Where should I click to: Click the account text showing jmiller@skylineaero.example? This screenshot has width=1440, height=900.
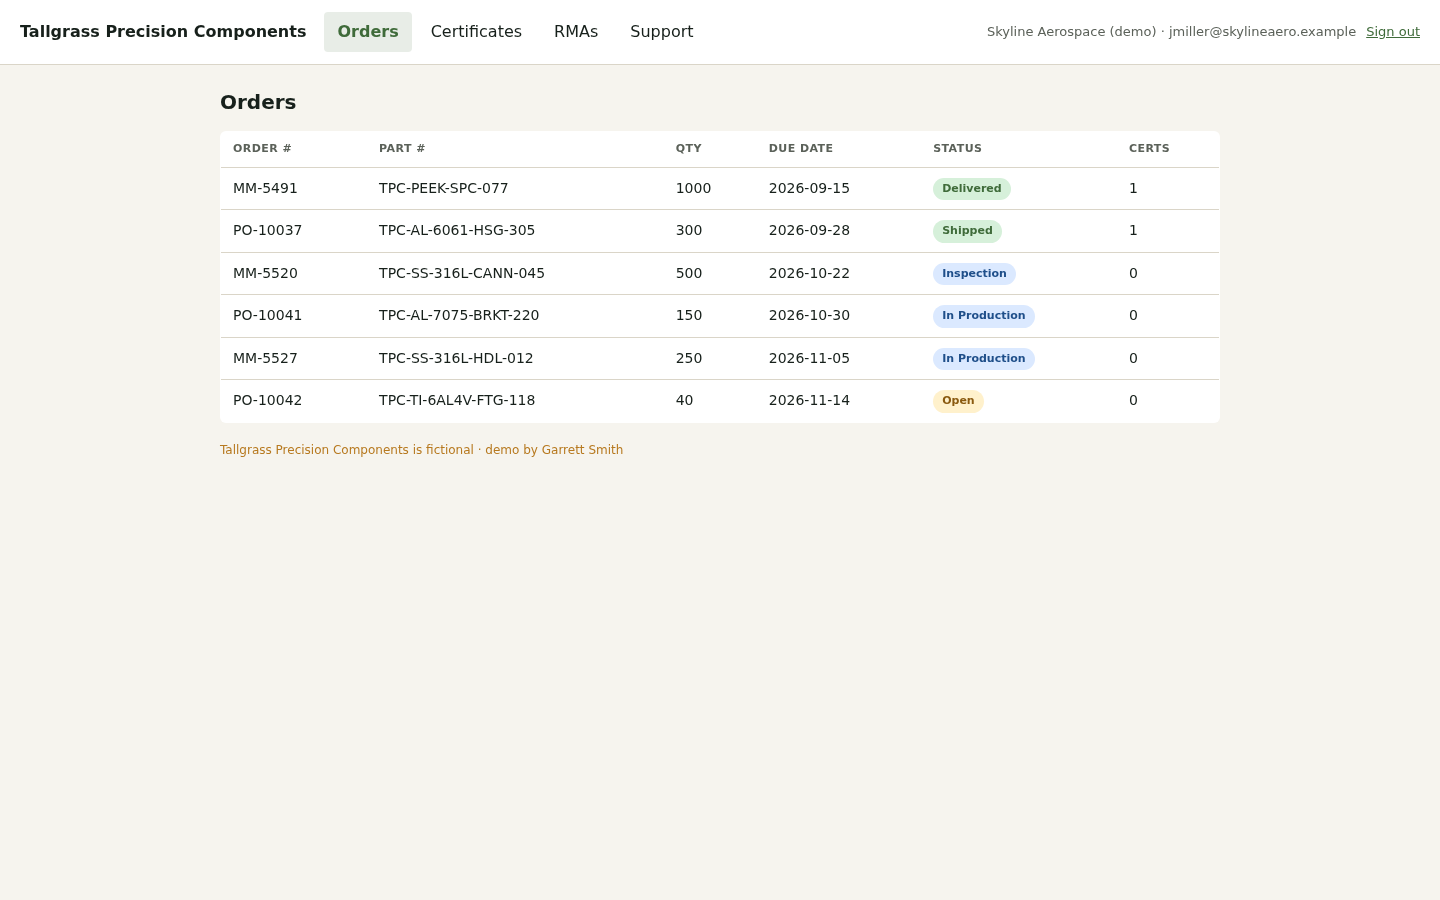click(1171, 32)
